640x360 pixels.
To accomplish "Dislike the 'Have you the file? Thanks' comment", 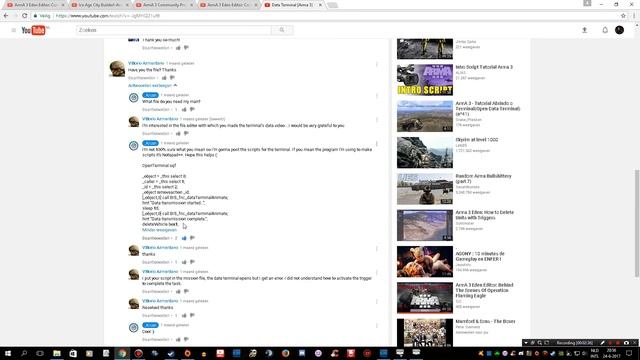I will tap(172, 78).
